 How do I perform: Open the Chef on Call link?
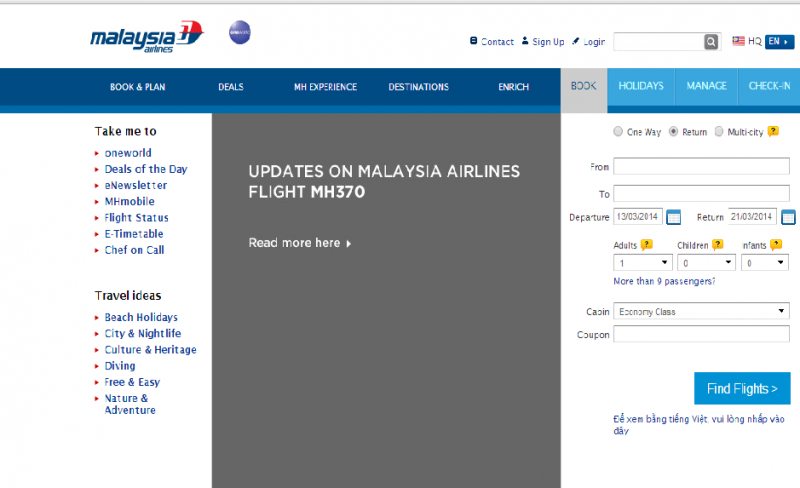[134, 250]
